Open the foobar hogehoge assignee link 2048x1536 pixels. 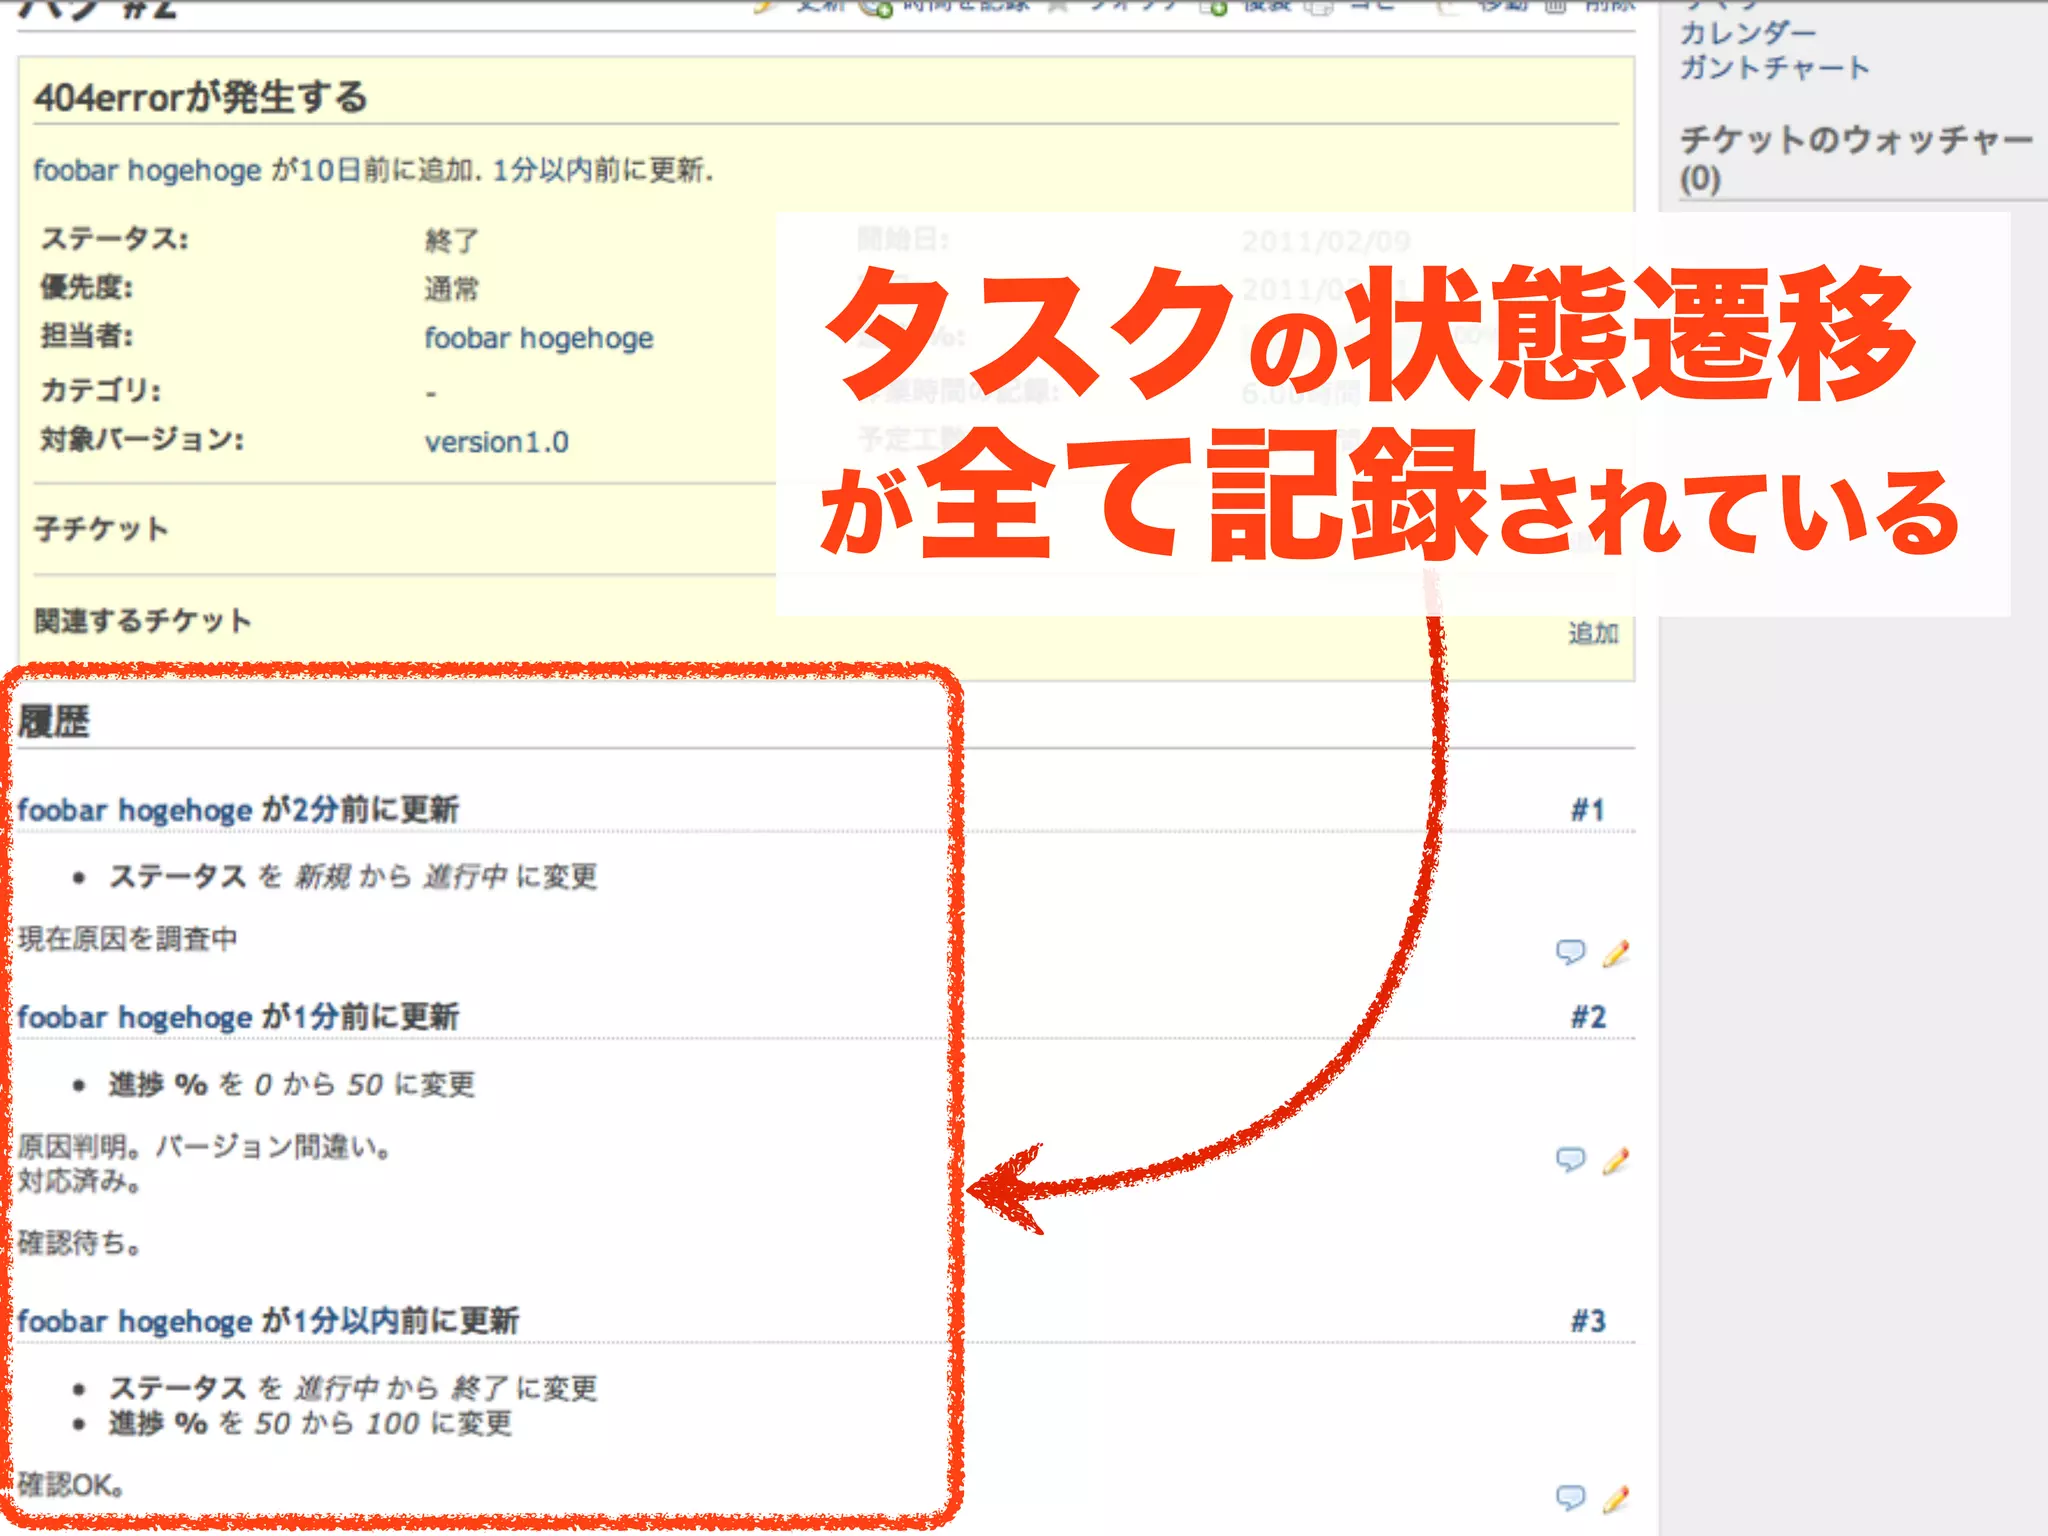(x=539, y=338)
